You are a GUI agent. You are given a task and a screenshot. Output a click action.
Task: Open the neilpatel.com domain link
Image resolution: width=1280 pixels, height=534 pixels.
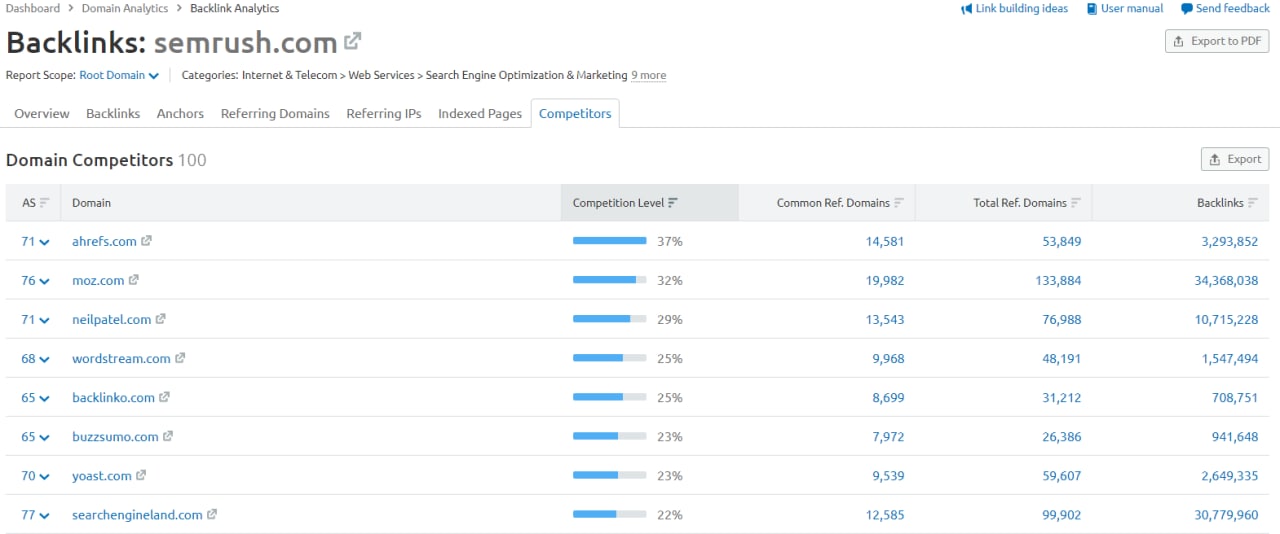click(x=111, y=319)
